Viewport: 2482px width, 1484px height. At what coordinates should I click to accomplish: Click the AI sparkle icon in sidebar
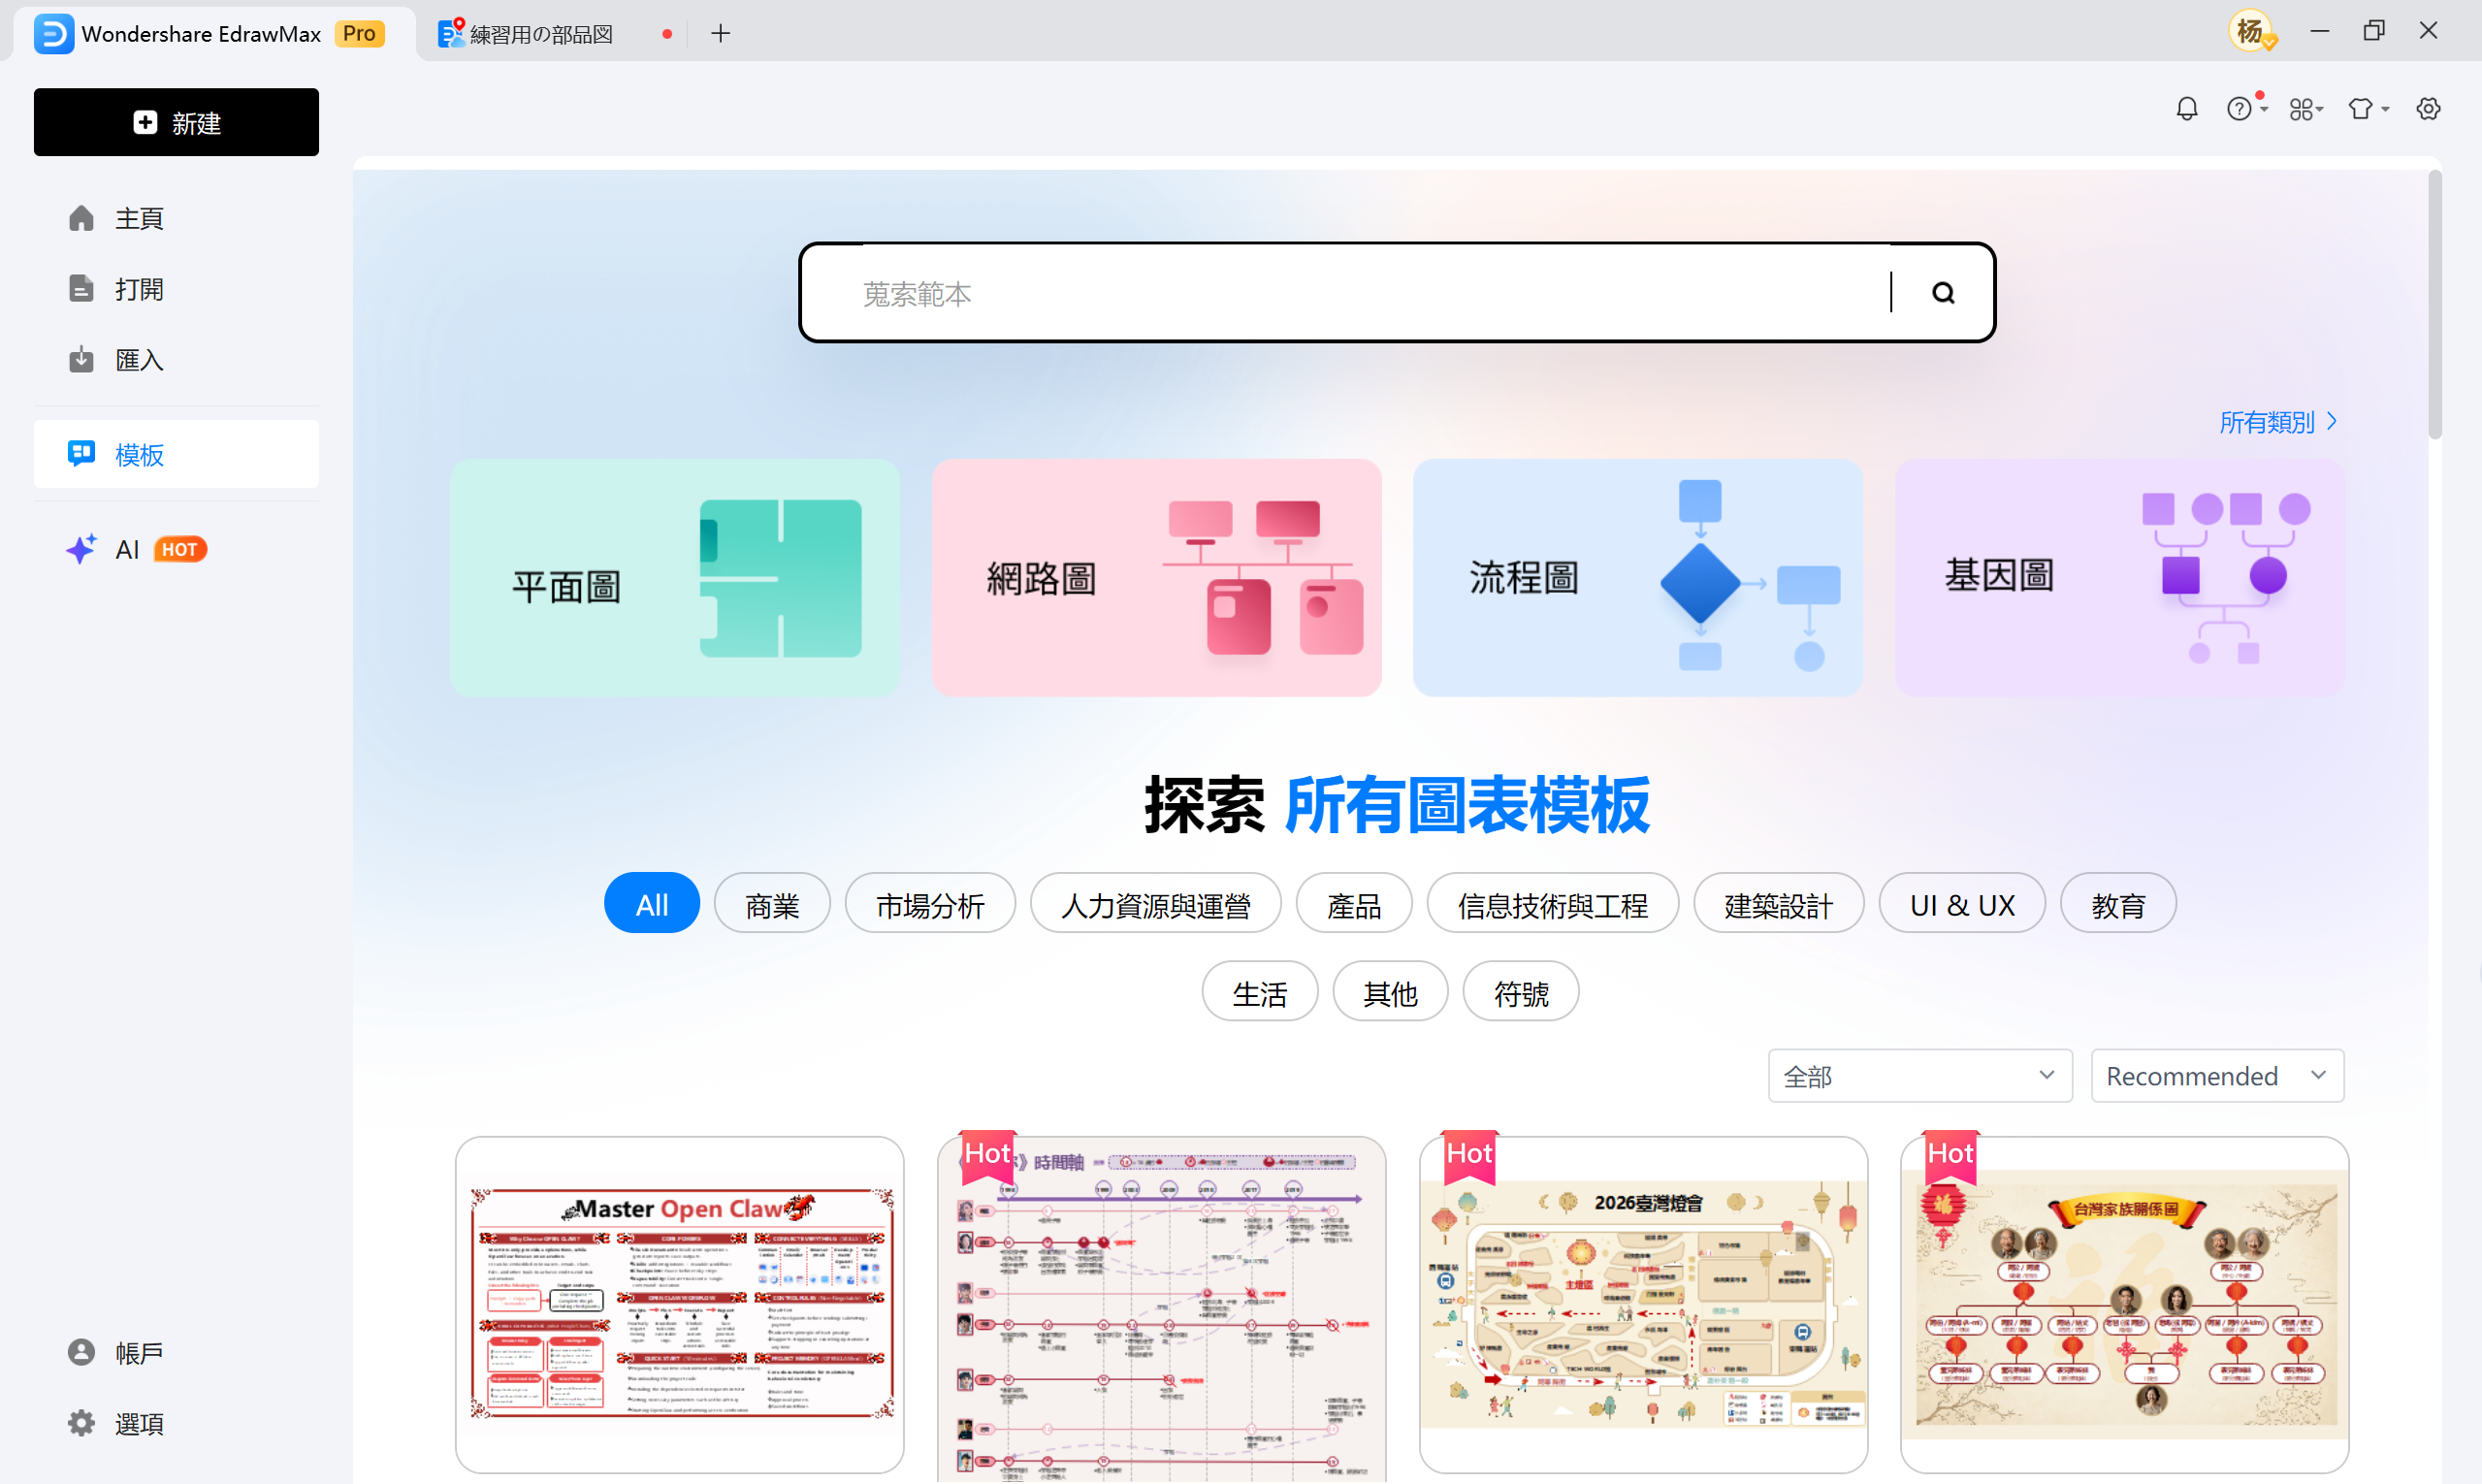coord(81,549)
